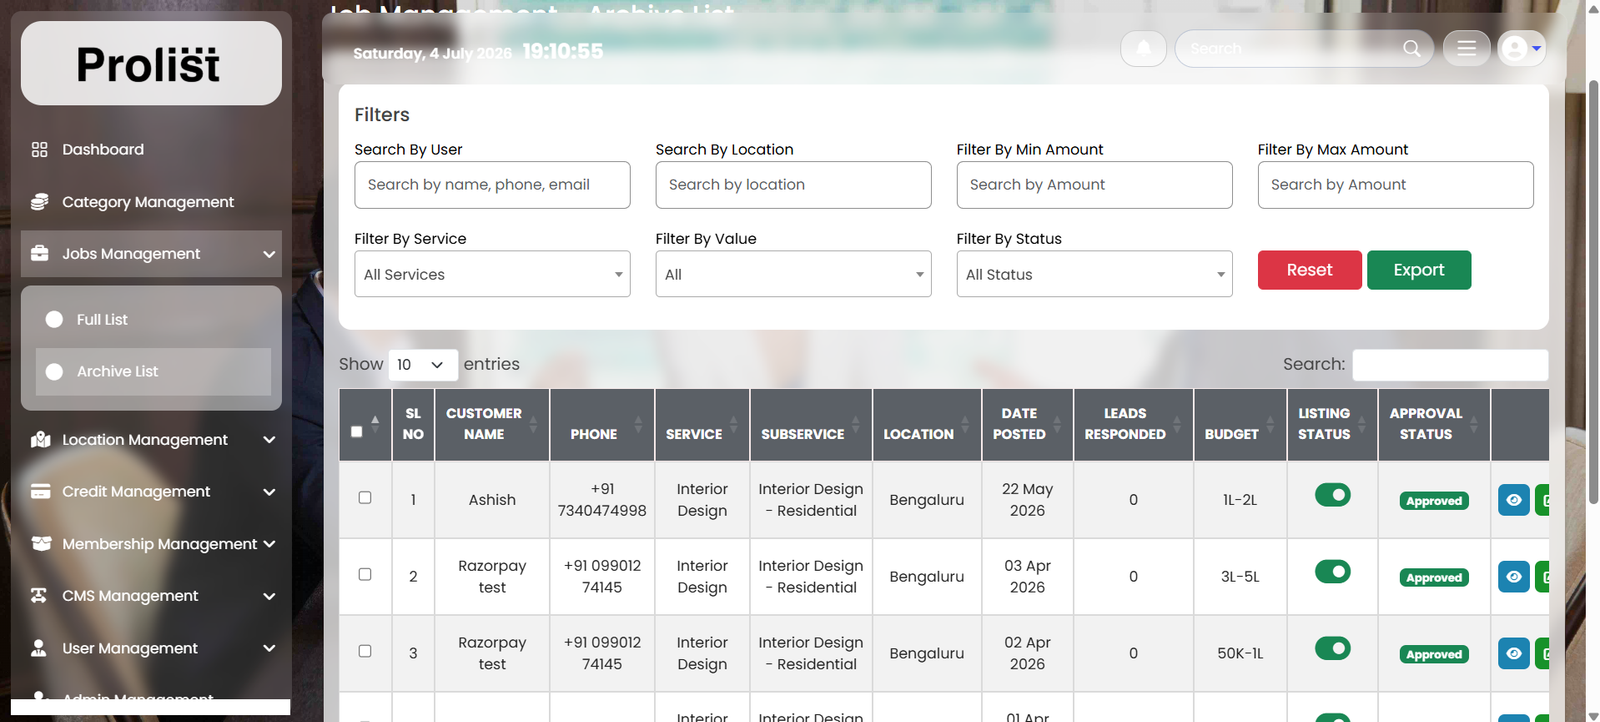This screenshot has width=1600, height=722.
Task: Click the Archive List circle bullet icon
Action: (x=54, y=371)
